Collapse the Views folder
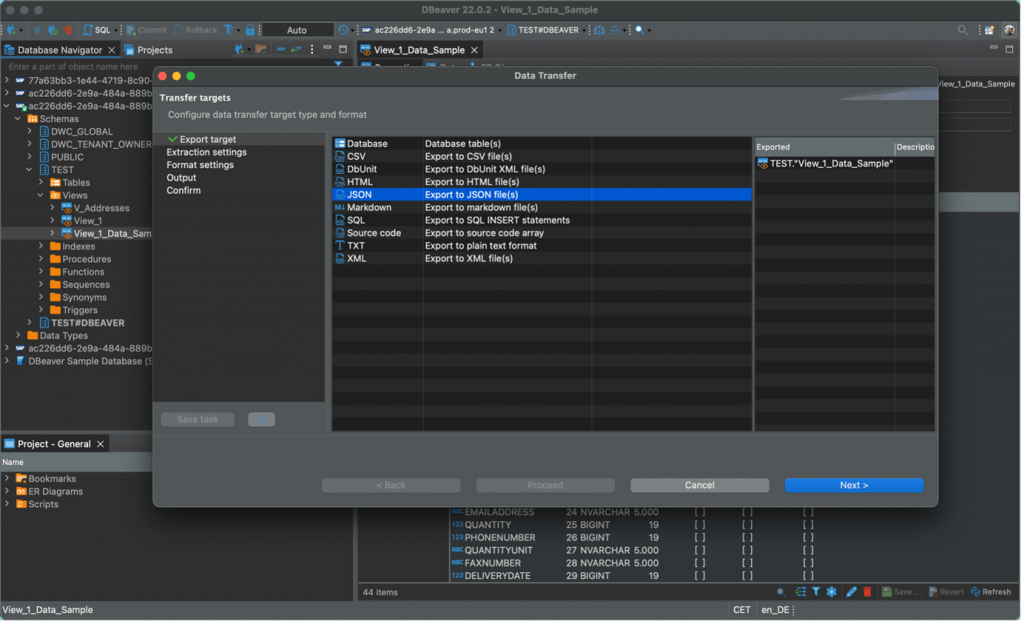Viewport: 1024px width, 624px height. (41, 195)
